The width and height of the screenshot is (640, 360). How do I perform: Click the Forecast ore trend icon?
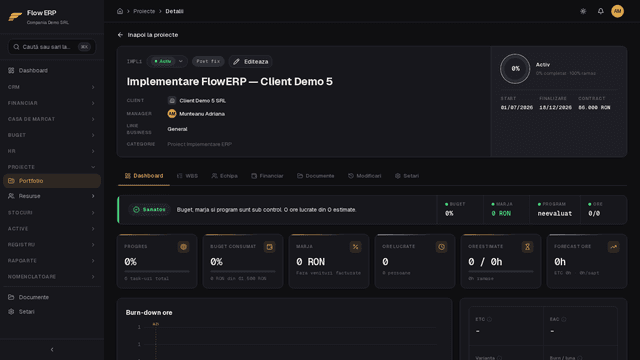pos(613,247)
